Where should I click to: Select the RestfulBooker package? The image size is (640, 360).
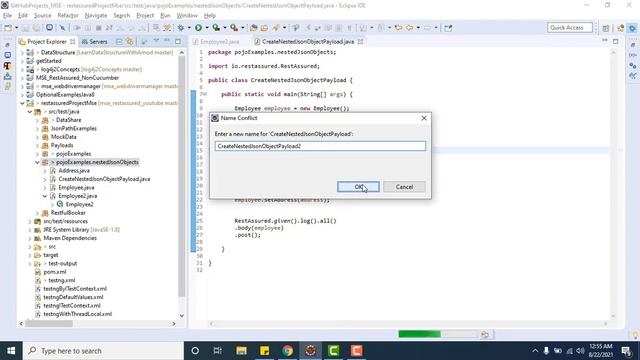68,213
